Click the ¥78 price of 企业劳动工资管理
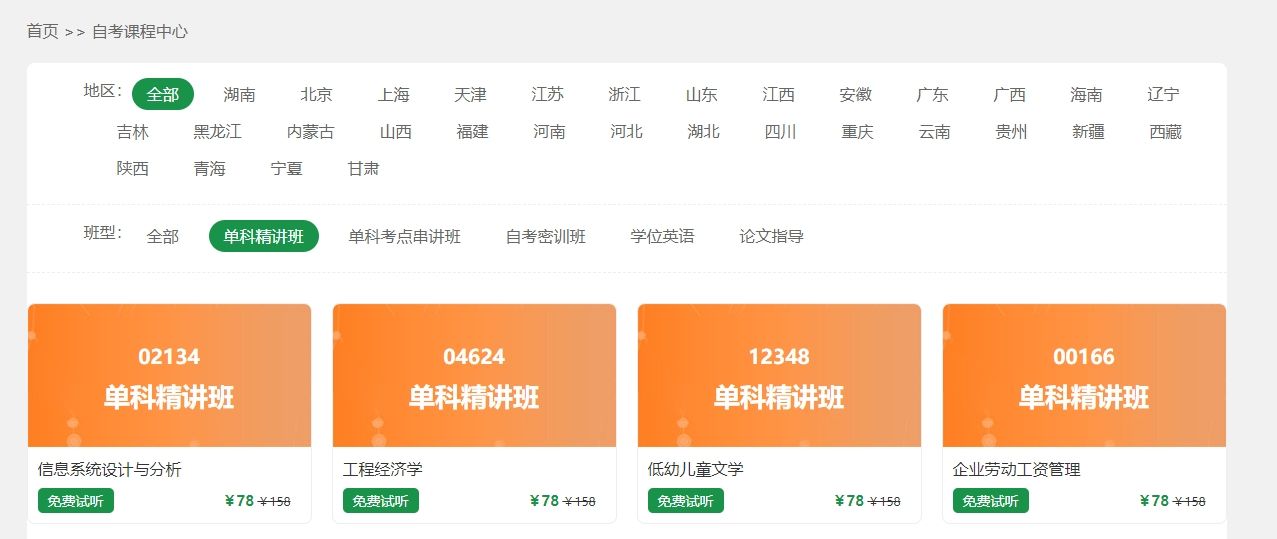The height and width of the screenshot is (539, 1277). [x=1155, y=501]
